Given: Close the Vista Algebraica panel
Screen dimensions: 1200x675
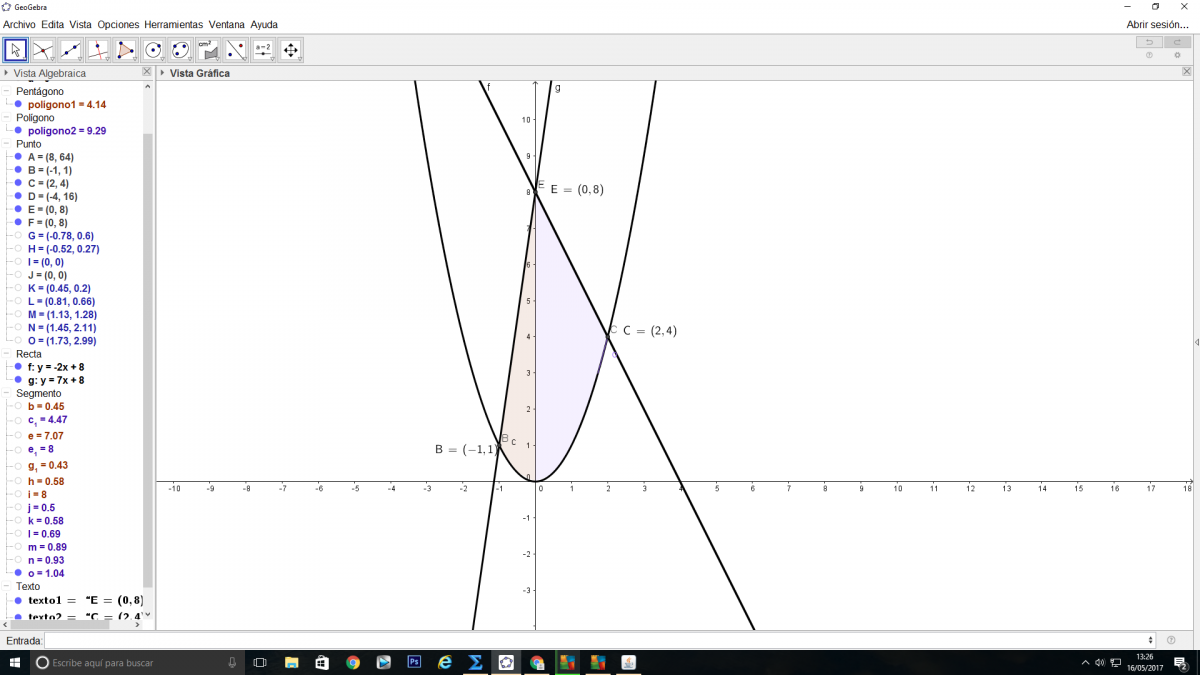Looking at the screenshot, I should coord(147,73).
